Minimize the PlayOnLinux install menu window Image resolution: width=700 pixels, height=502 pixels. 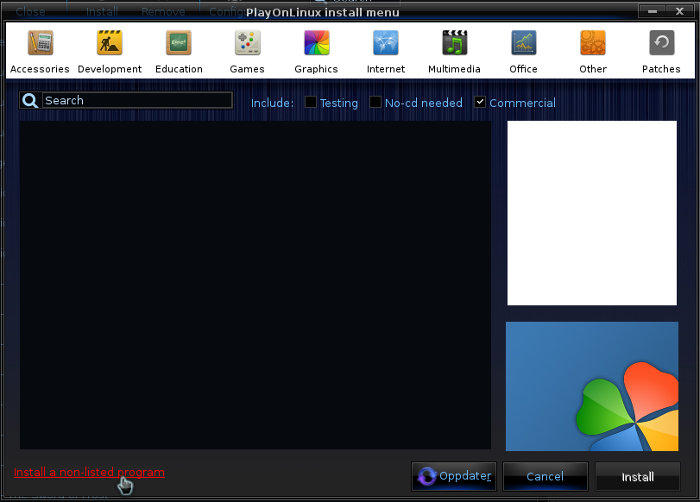(x=652, y=11)
